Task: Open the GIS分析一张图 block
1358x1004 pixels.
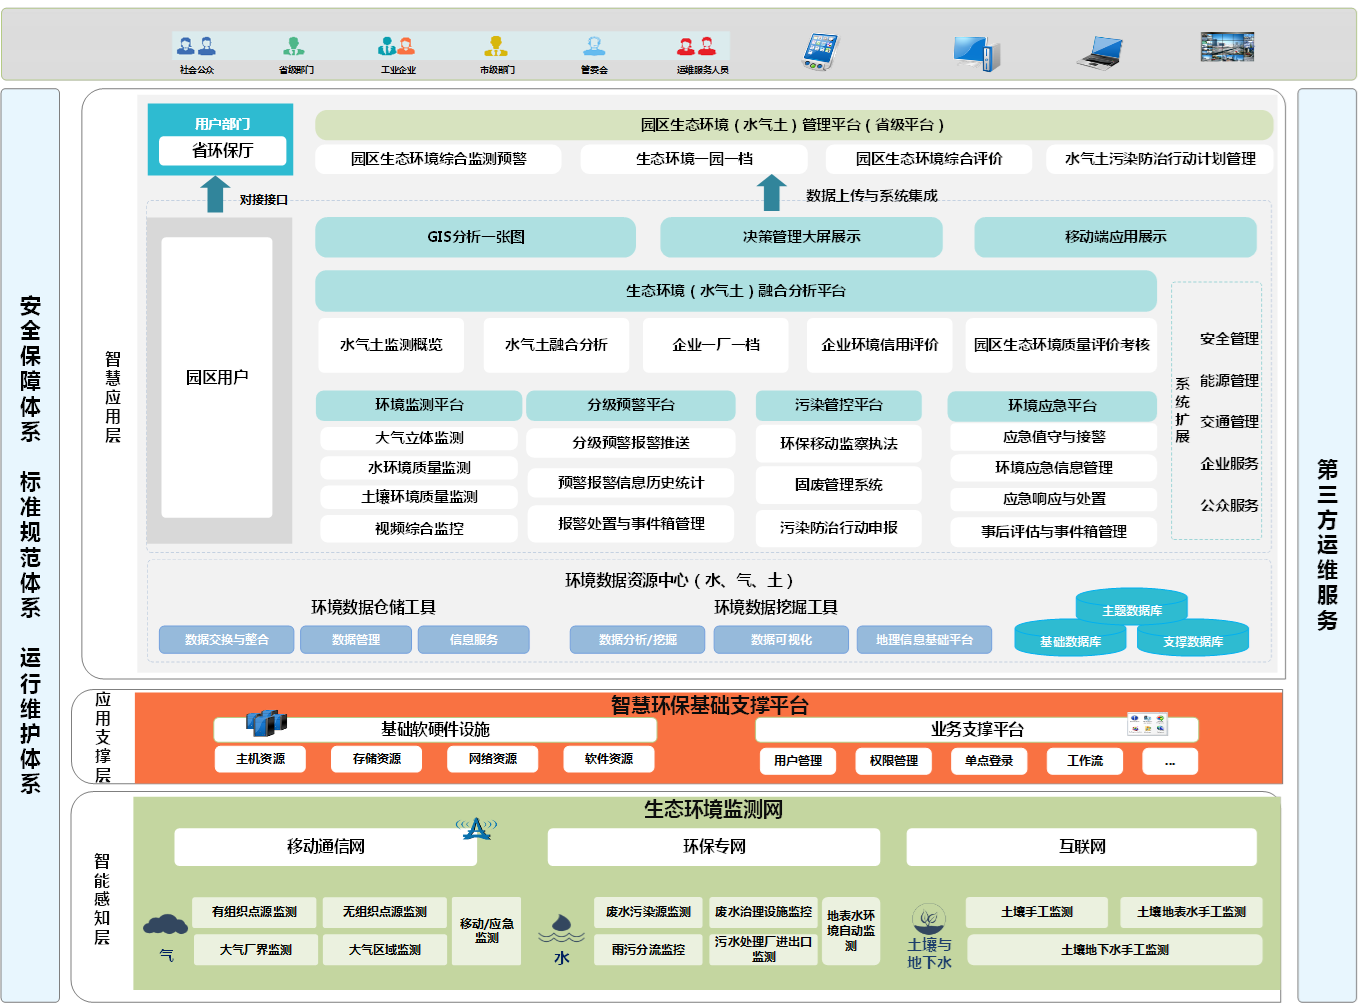Action: click(x=476, y=237)
